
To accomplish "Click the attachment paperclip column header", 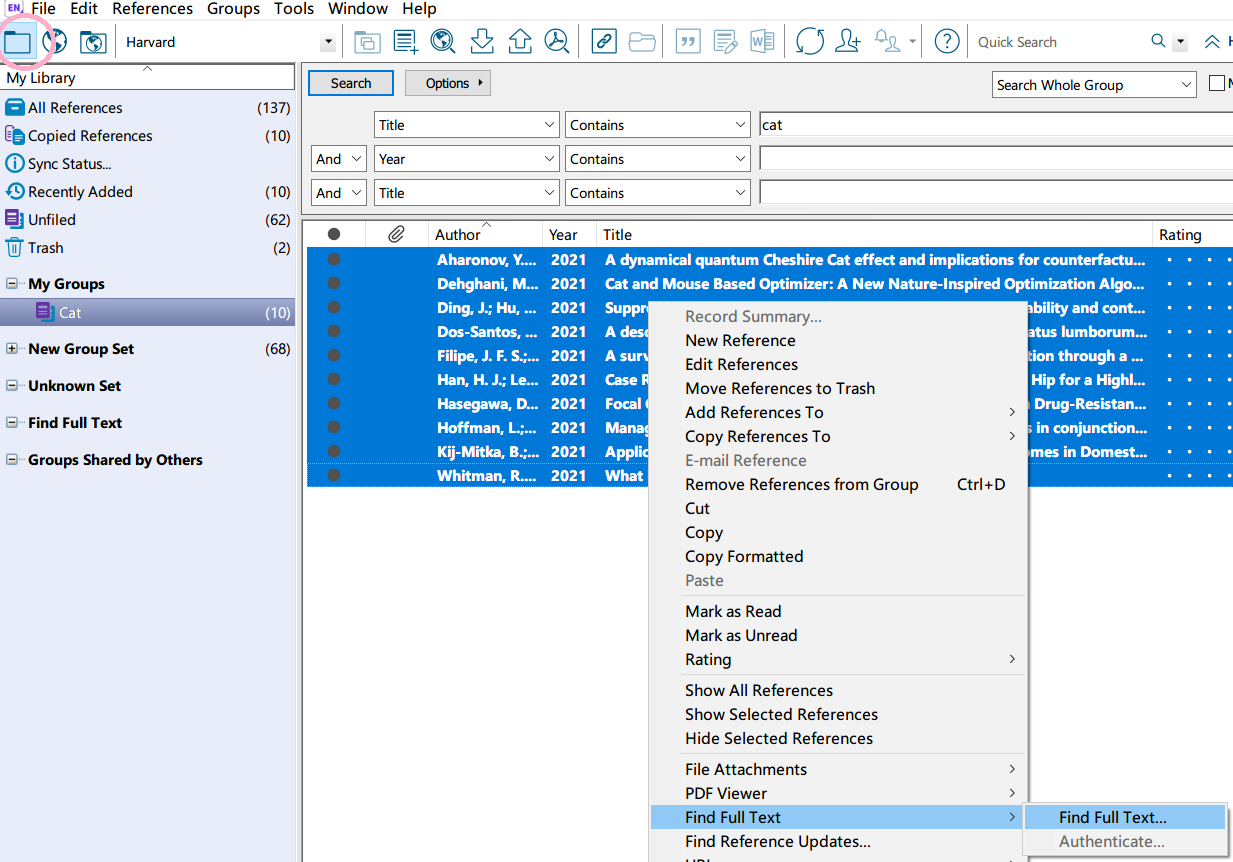I will (396, 234).
